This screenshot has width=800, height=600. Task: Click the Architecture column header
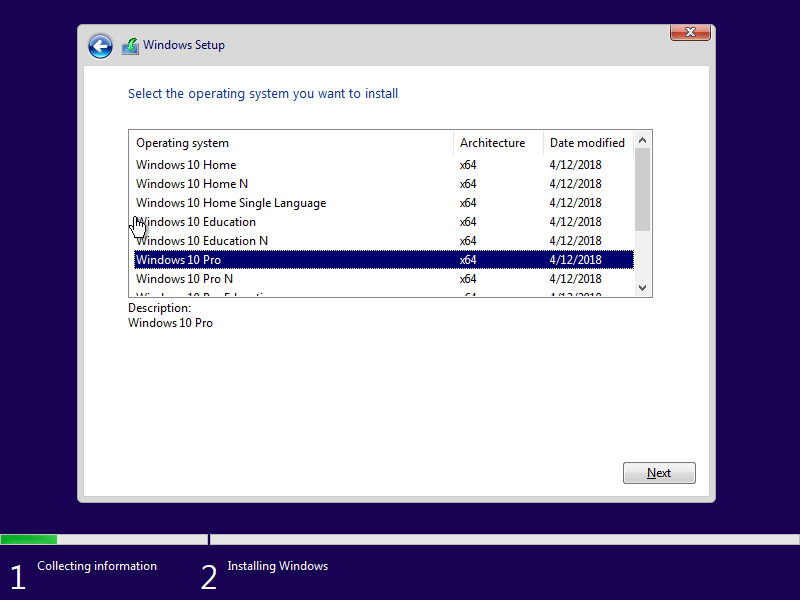click(498, 143)
